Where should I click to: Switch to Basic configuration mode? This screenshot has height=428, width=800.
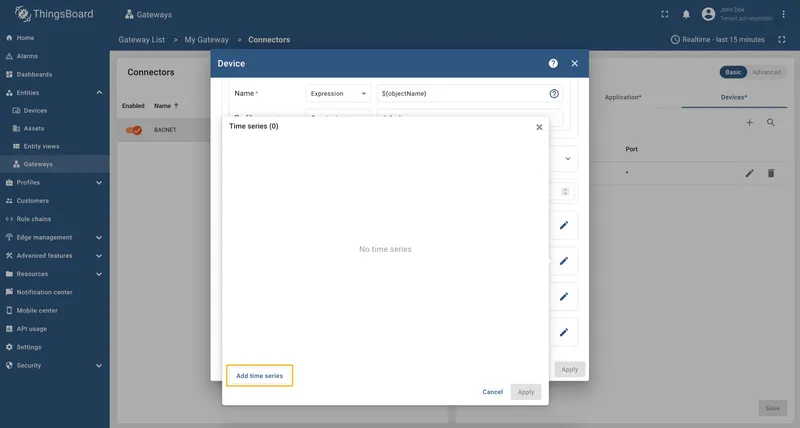(x=733, y=72)
